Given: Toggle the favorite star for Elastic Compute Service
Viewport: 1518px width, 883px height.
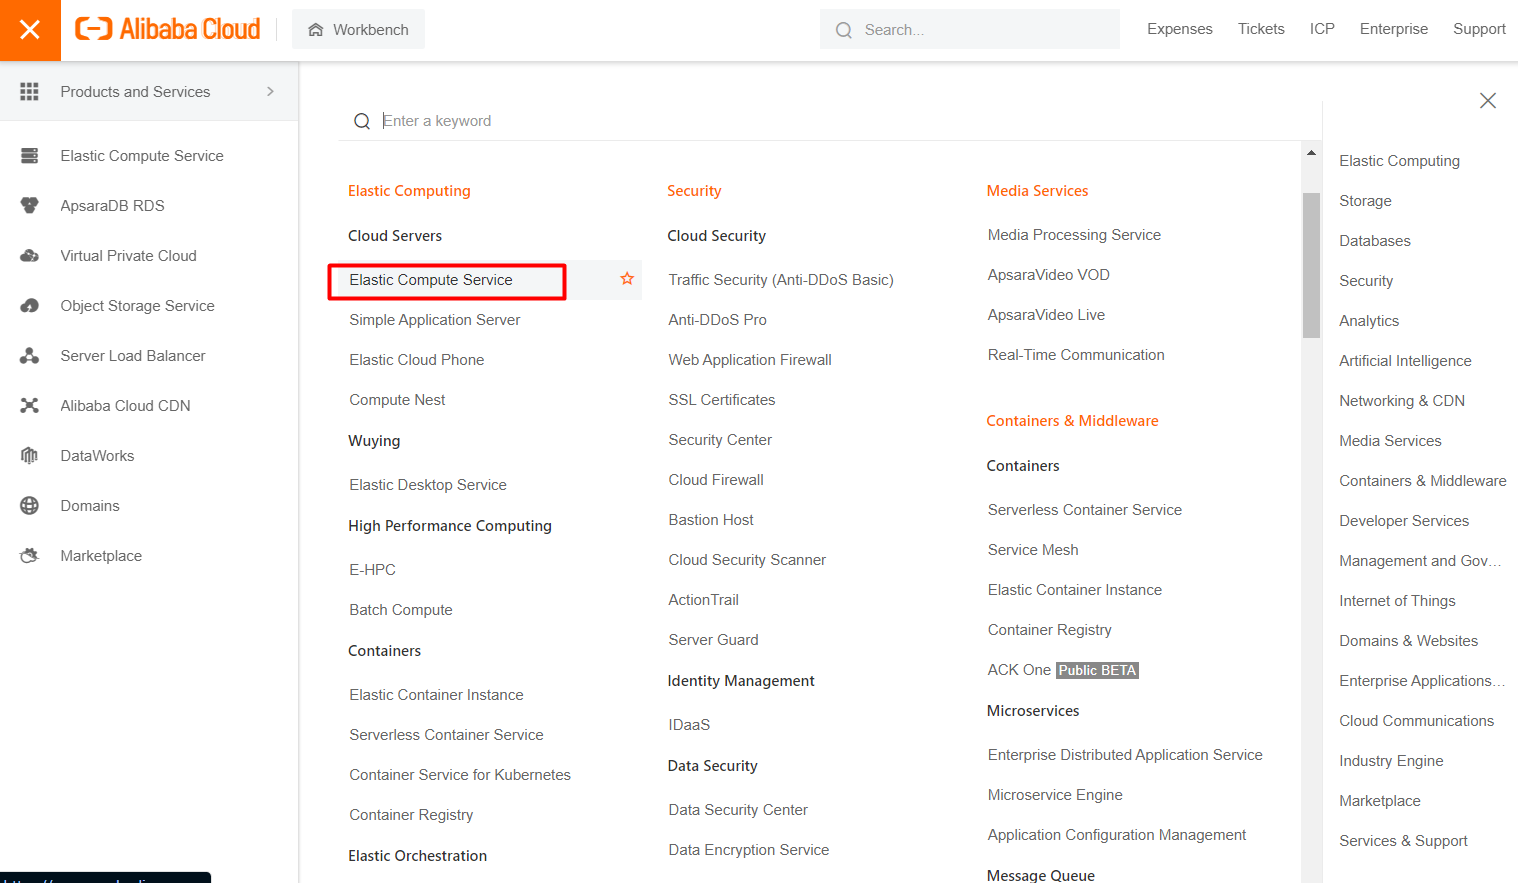Looking at the screenshot, I should (x=626, y=279).
